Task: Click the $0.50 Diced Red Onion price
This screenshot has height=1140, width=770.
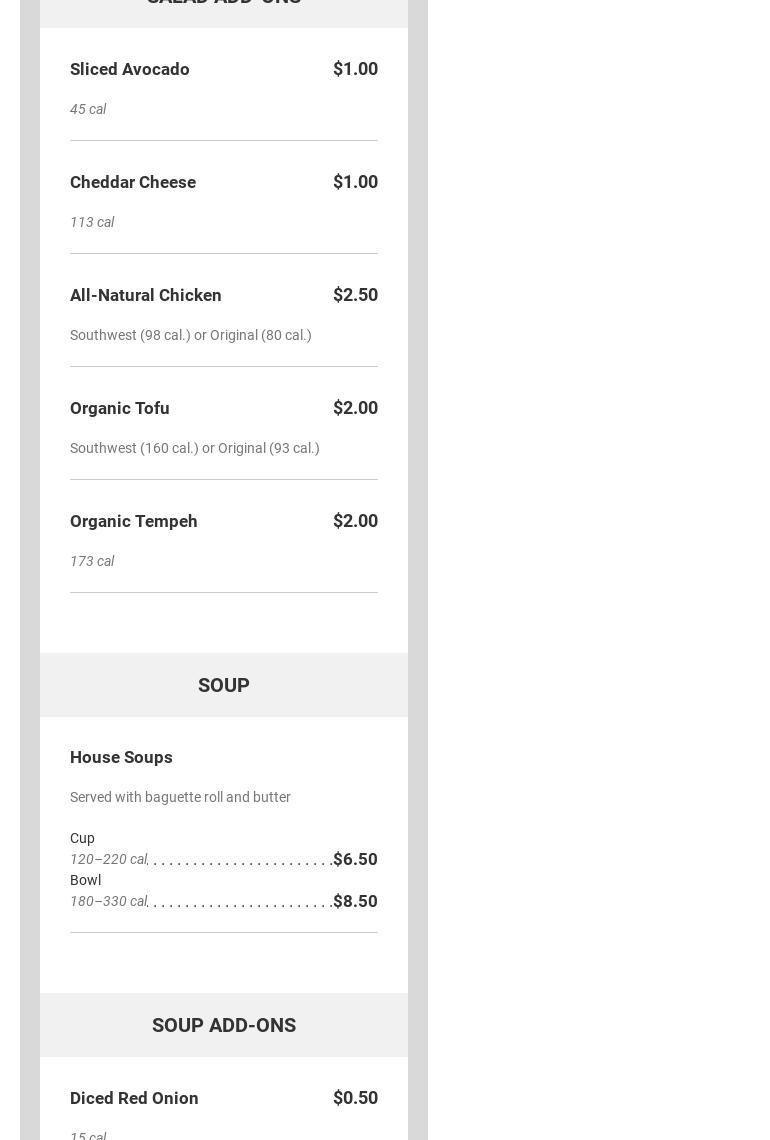Action: pyautogui.click(x=355, y=1098)
